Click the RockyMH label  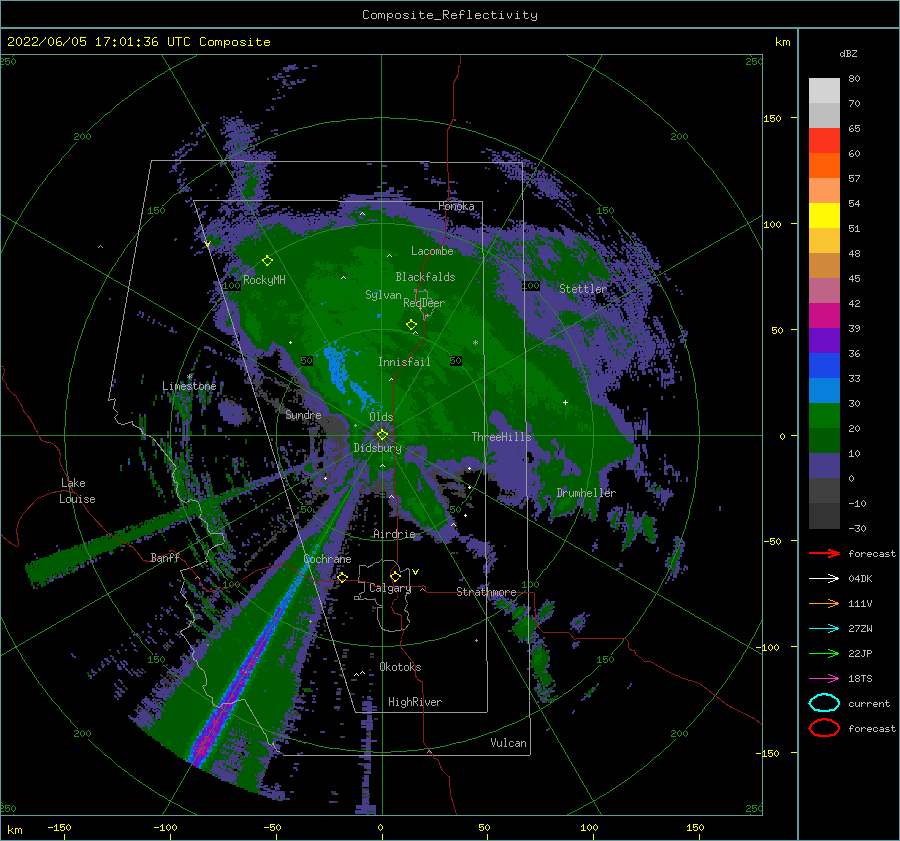(264, 280)
